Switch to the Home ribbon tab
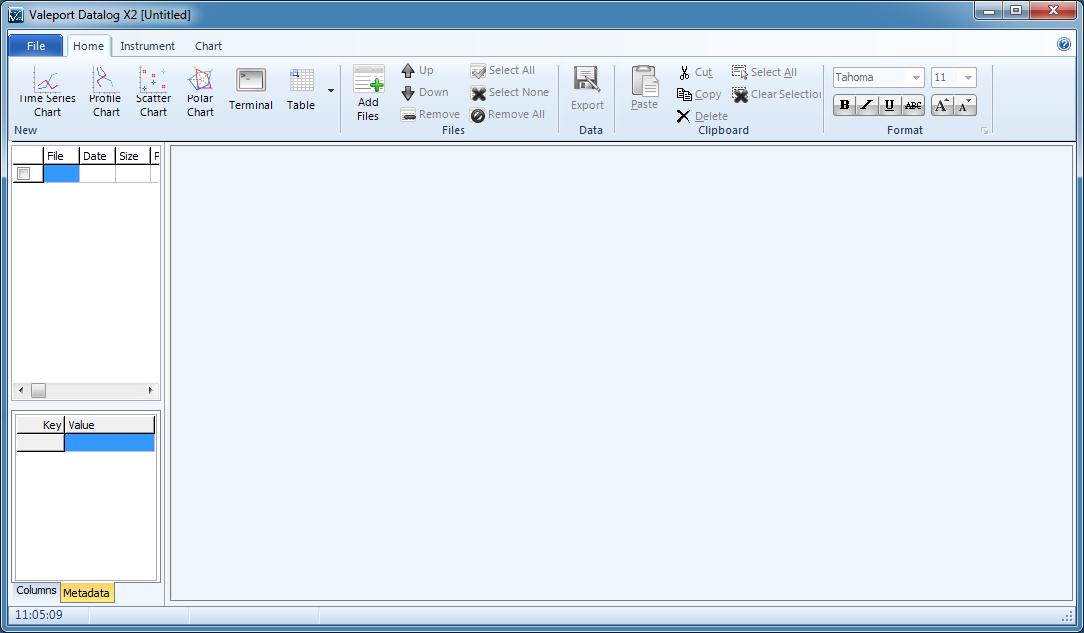This screenshot has width=1084, height=633. click(x=88, y=46)
